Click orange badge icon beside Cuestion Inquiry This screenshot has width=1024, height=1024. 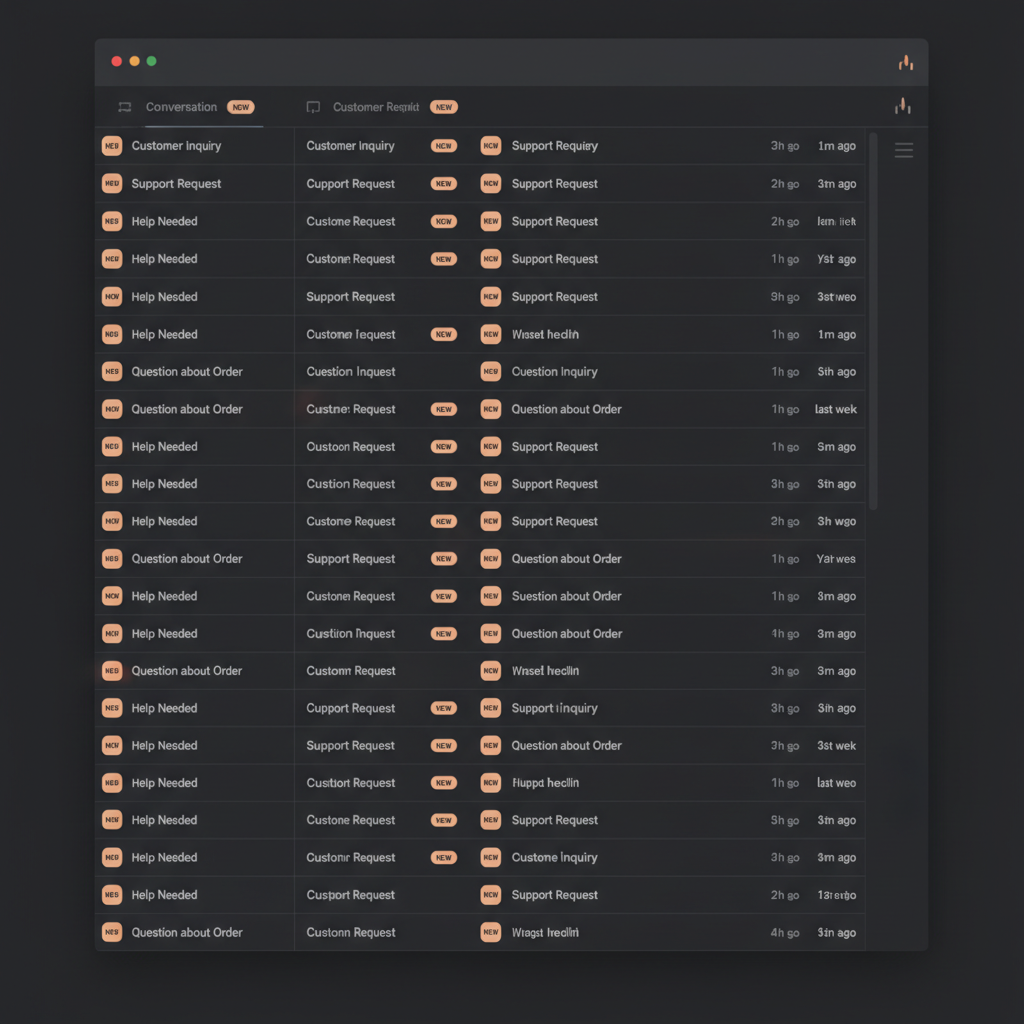(490, 372)
